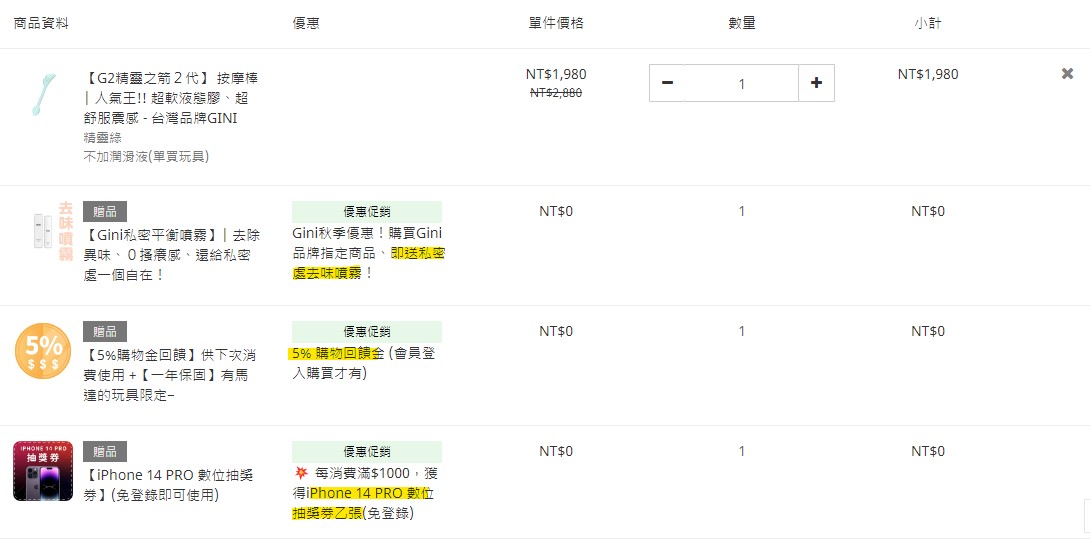1090x540 pixels.
Task: Click the 5% cashback orange coin icon
Action: tap(43, 351)
